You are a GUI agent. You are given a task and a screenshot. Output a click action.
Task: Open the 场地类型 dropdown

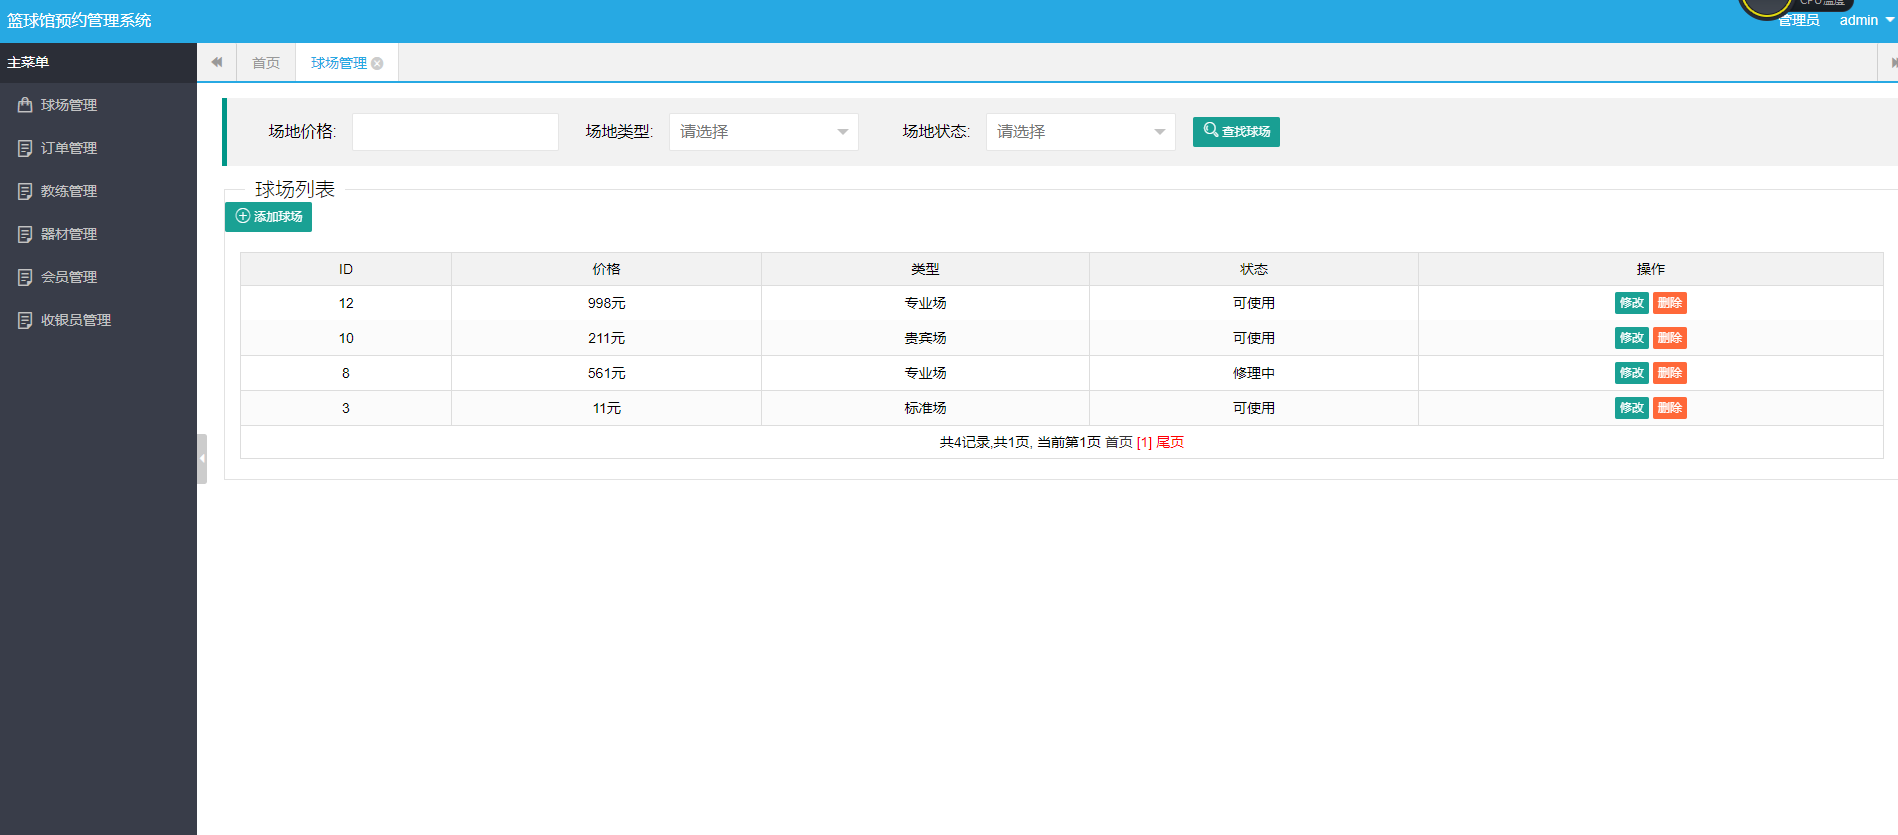coord(763,132)
